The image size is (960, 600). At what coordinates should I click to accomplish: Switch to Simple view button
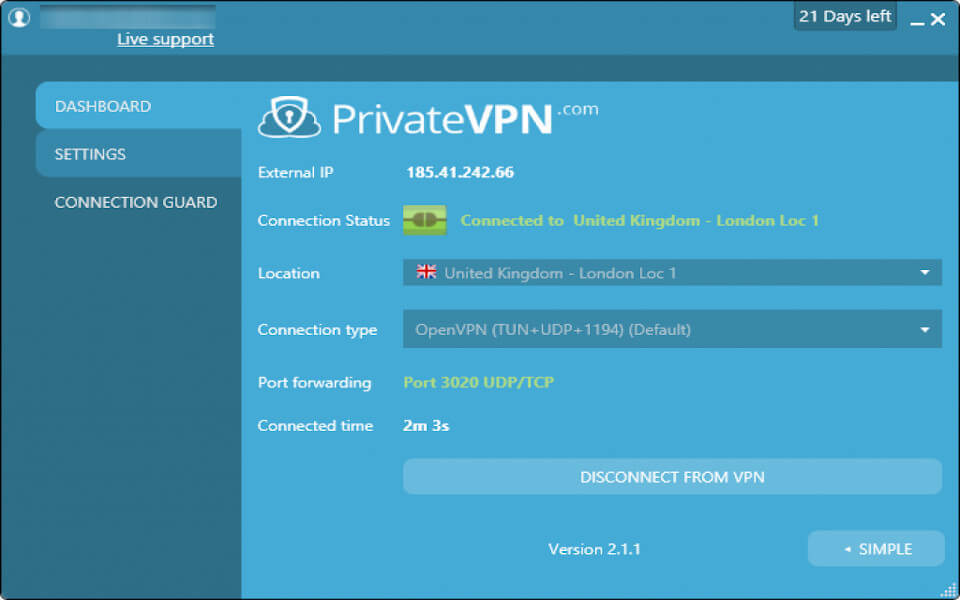pos(876,549)
